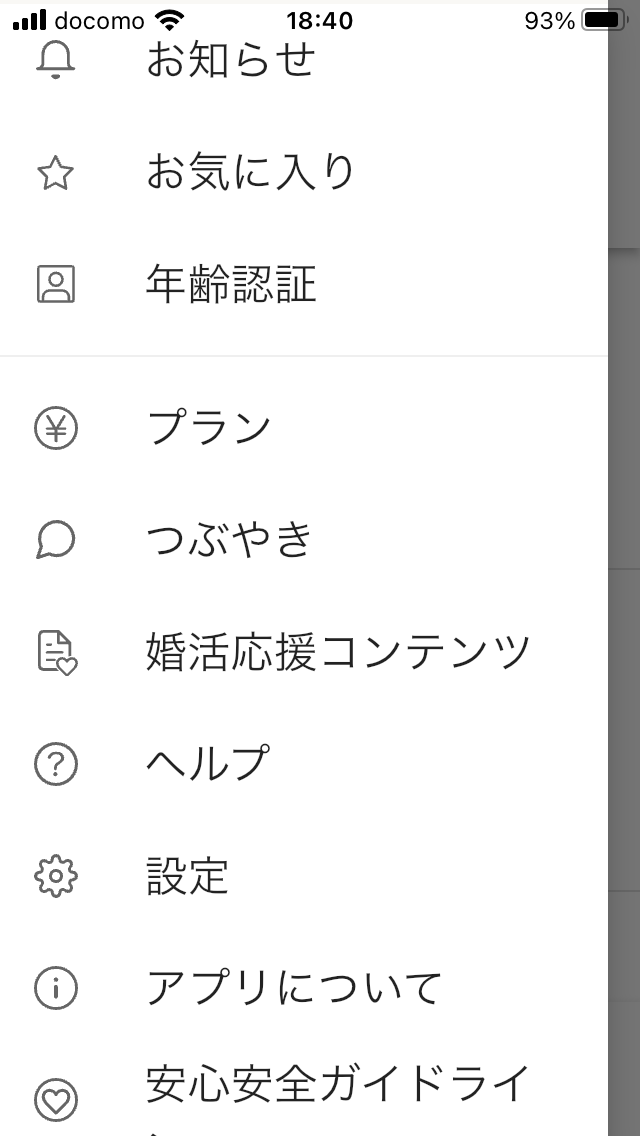Open the プラン plan page
Viewport: 640px width, 1136px height.
click(208, 427)
